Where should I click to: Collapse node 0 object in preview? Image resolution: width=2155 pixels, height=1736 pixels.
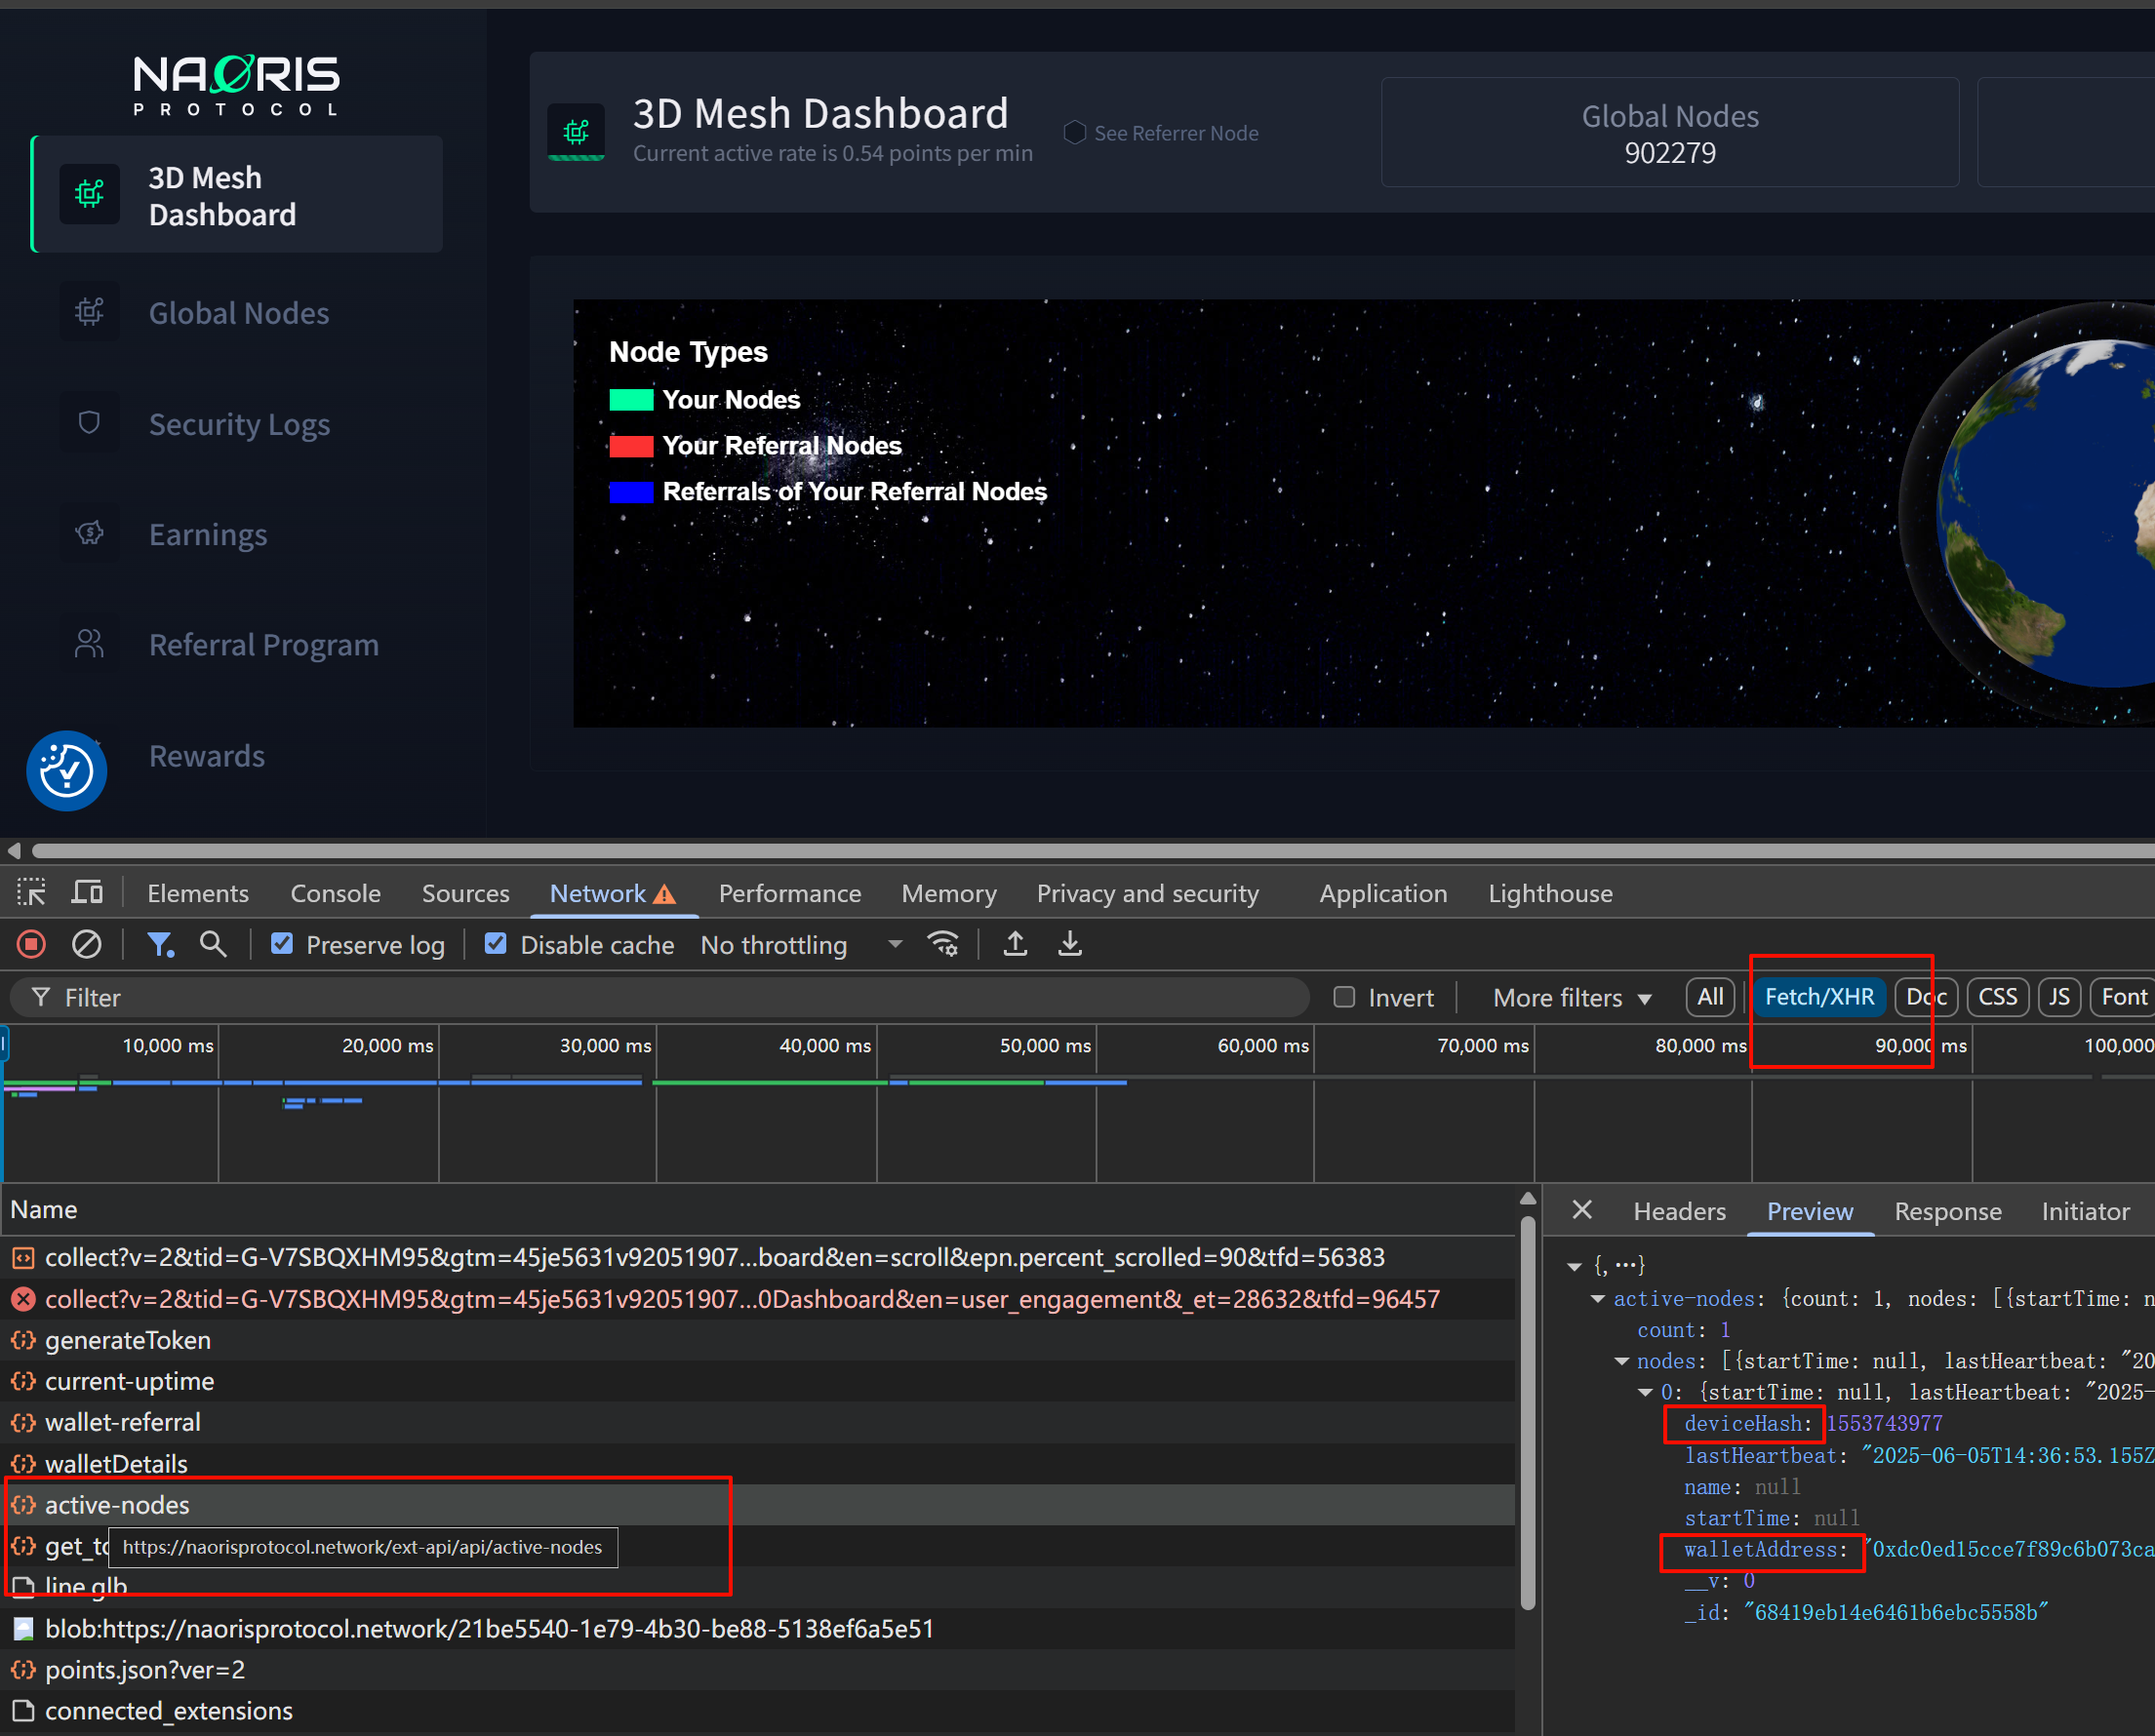[x=1646, y=1392]
